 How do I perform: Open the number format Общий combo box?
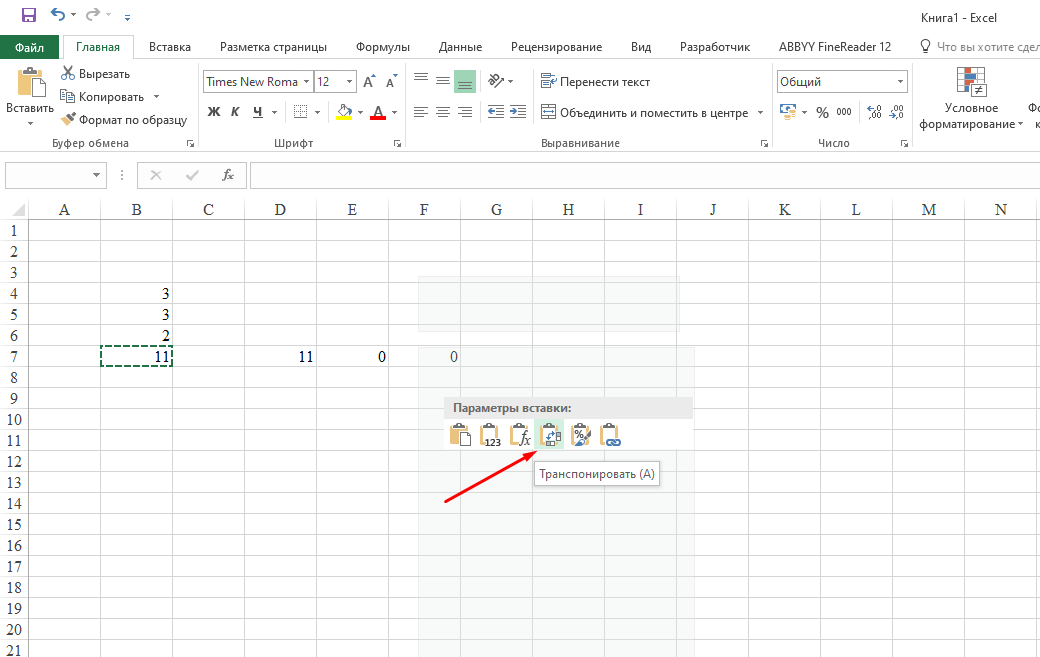[x=842, y=82]
